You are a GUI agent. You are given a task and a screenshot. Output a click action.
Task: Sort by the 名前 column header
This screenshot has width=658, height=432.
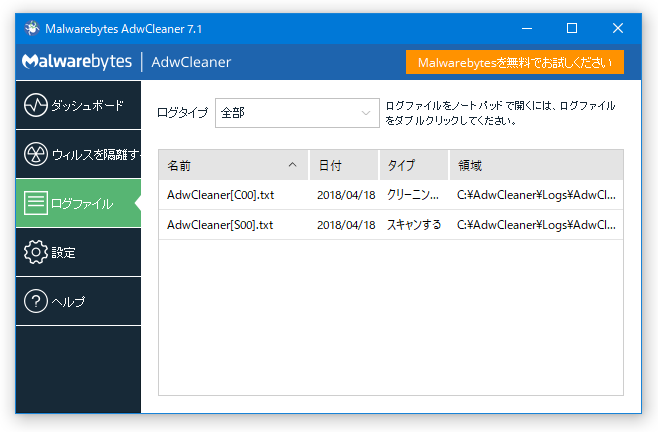(233, 165)
